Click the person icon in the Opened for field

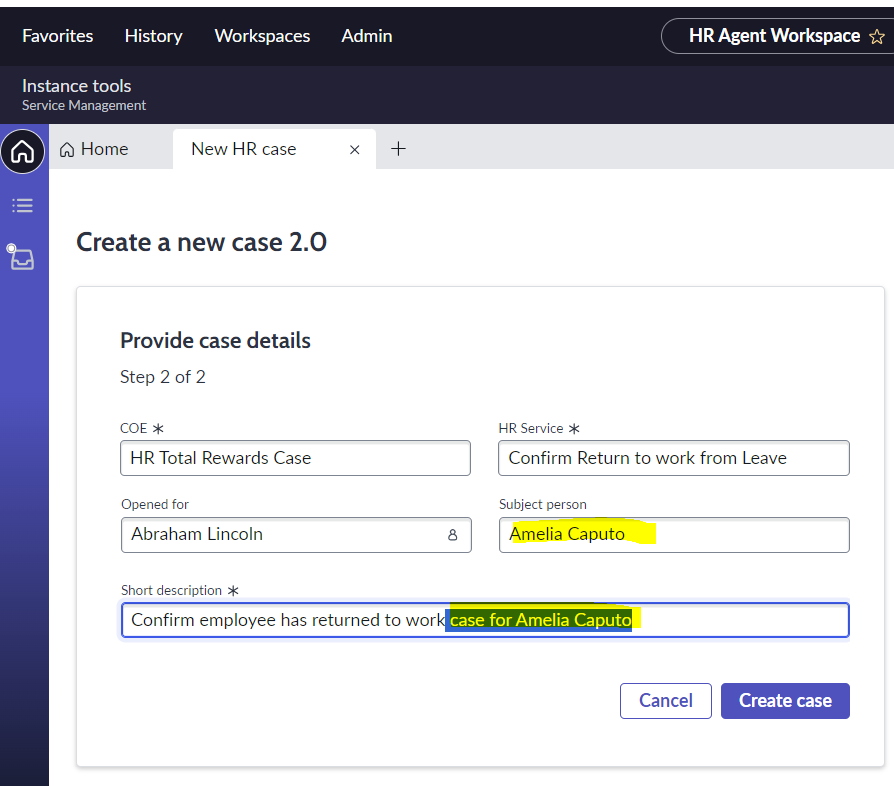click(x=453, y=535)
